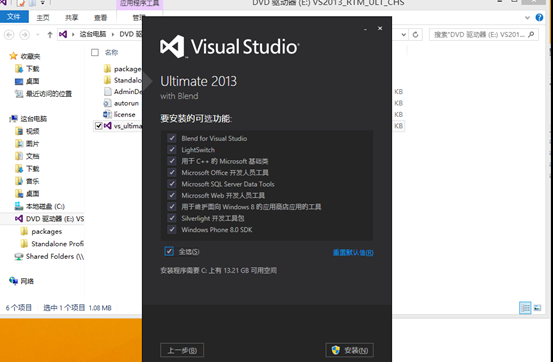
Task: Toggle Microsoft Web 开发人员工具 checkbox
Action: click(172, 195)
